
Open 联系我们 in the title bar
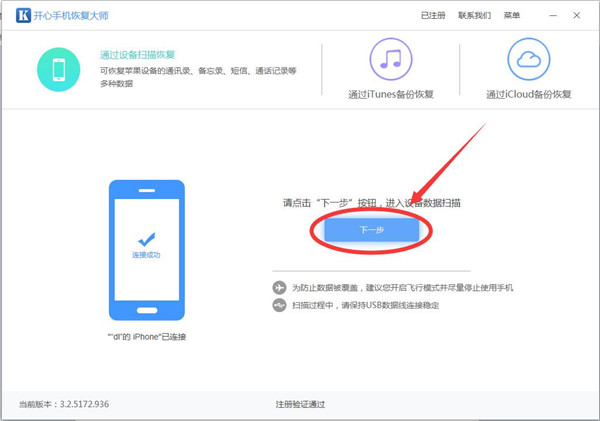[x=474, y=16]
